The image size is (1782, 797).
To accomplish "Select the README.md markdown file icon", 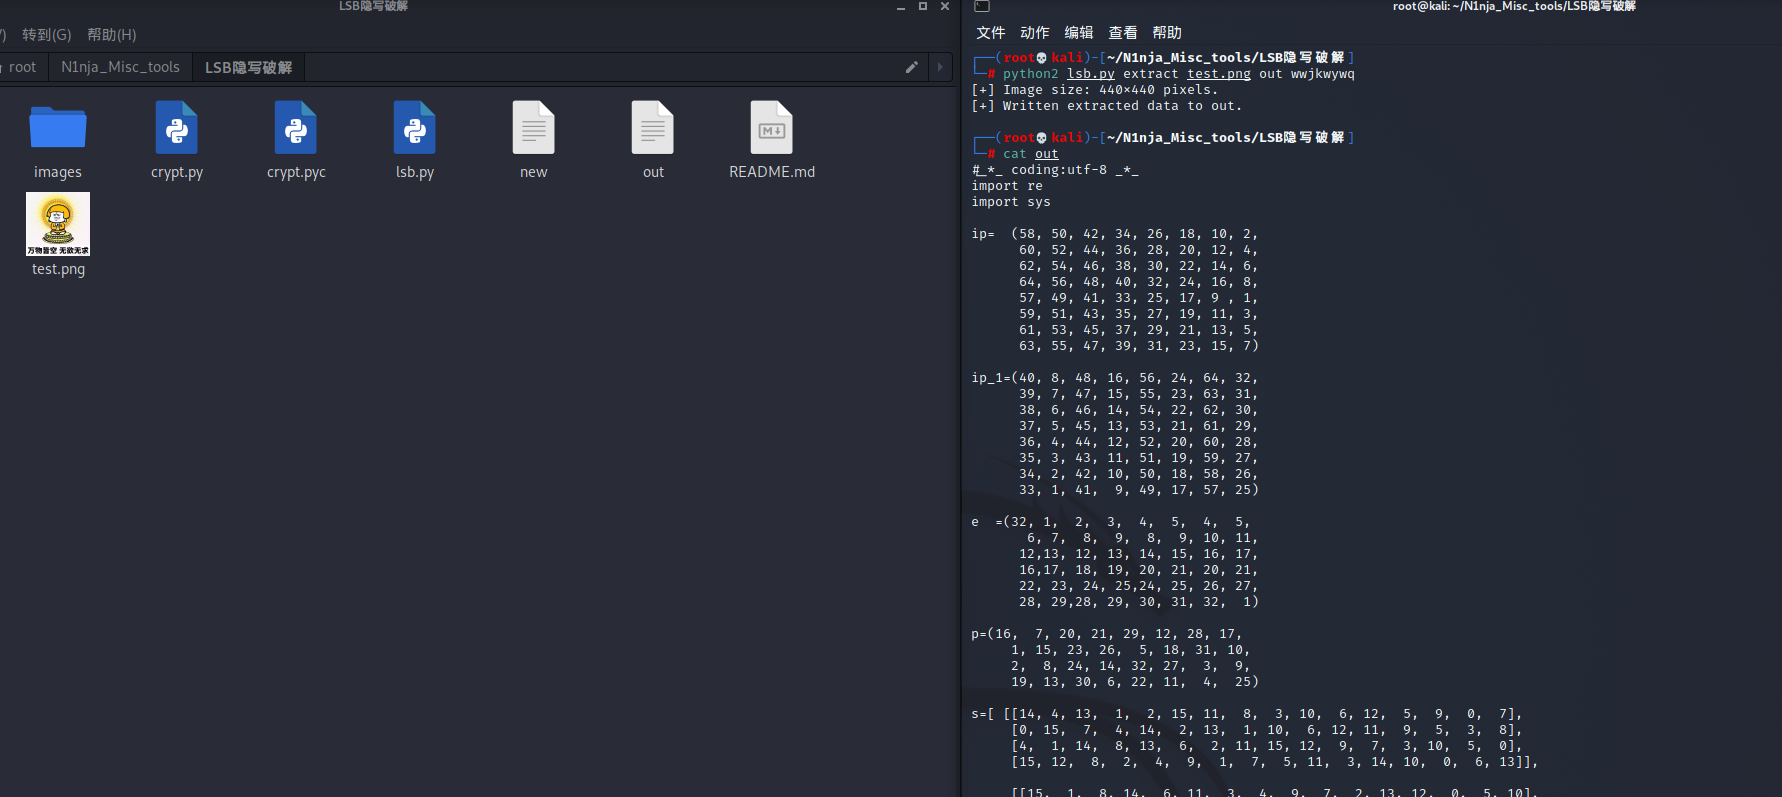I will [x=772, y=128].
